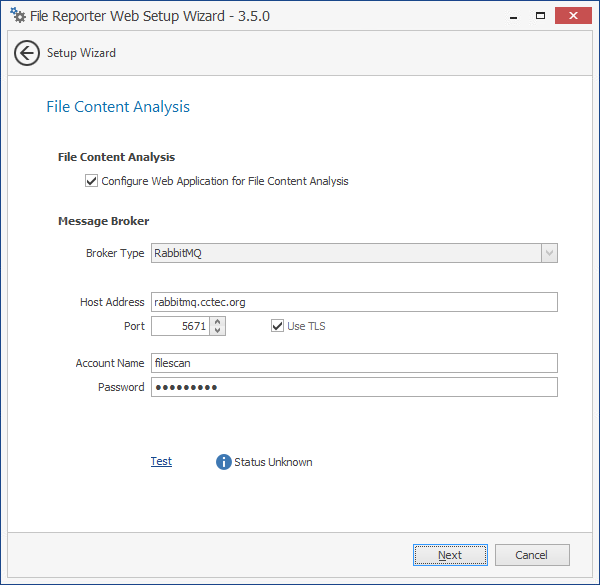Increase the Port value with up arrow

click(x=219, y=321)
